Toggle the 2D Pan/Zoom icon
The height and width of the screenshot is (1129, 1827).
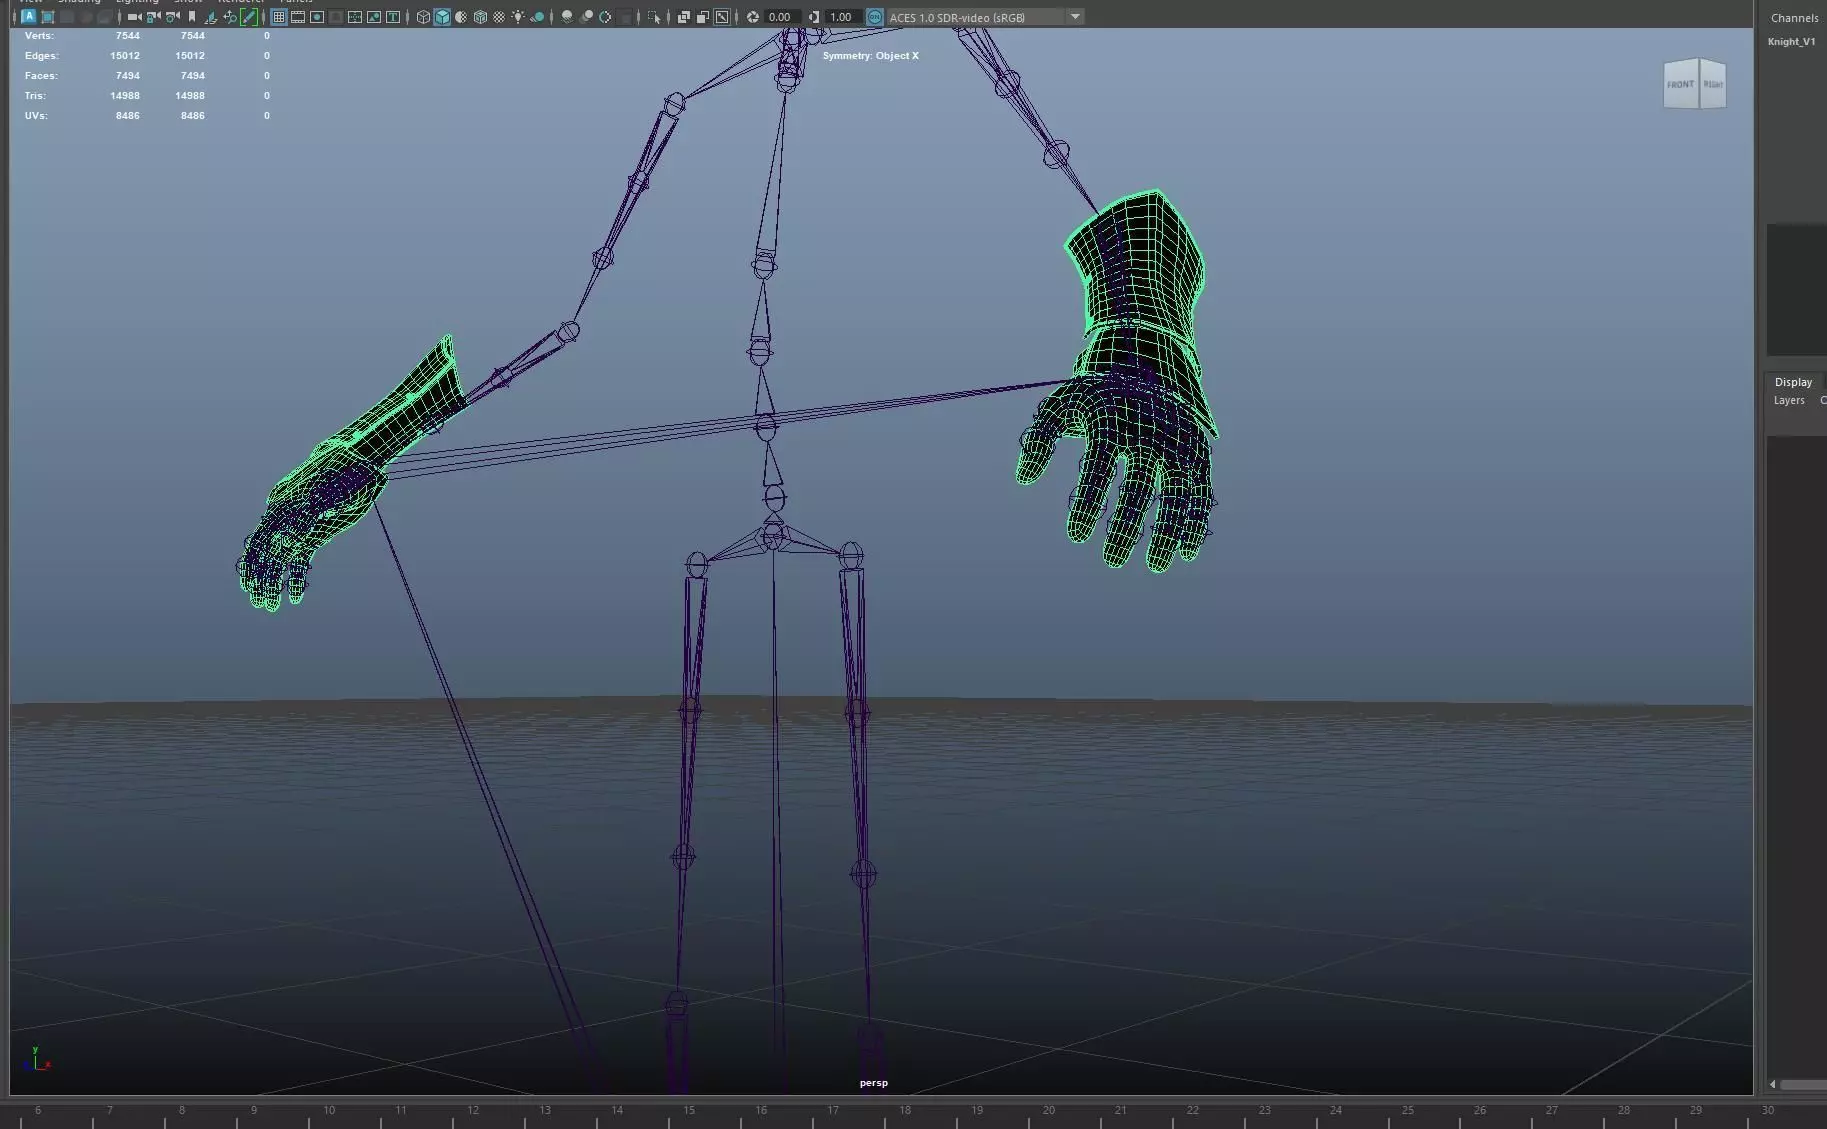(x=230, y=17)
